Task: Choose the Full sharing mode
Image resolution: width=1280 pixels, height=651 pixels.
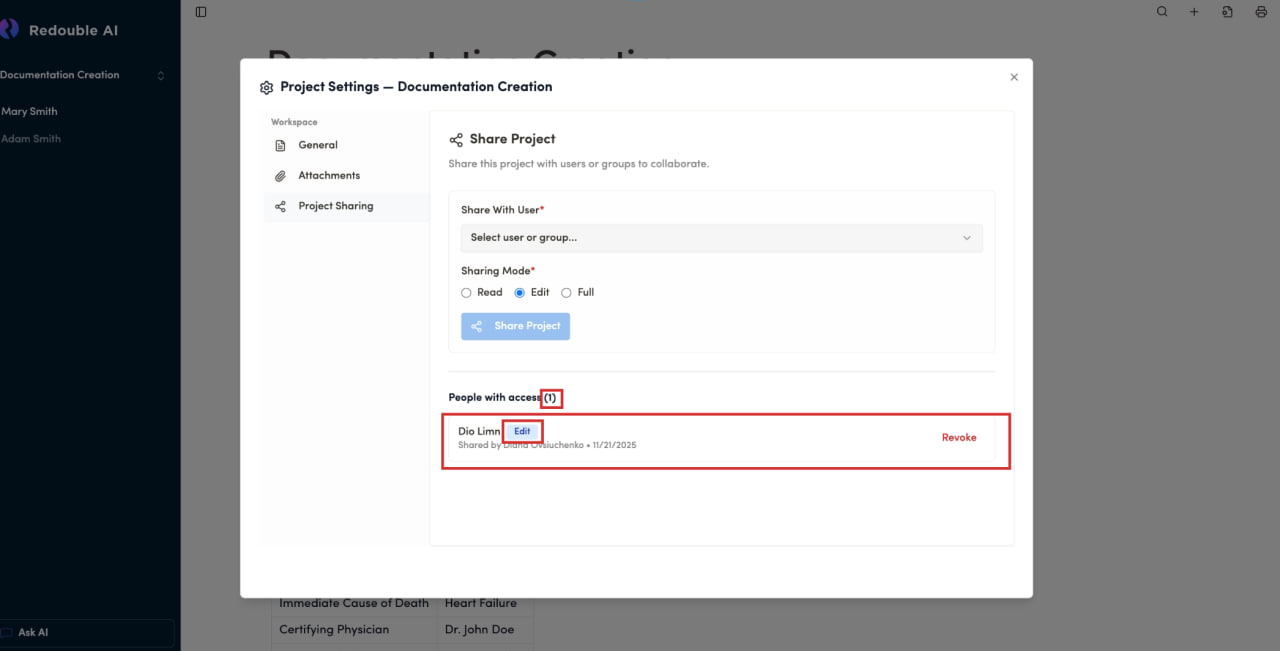Action: coord(566,293)
